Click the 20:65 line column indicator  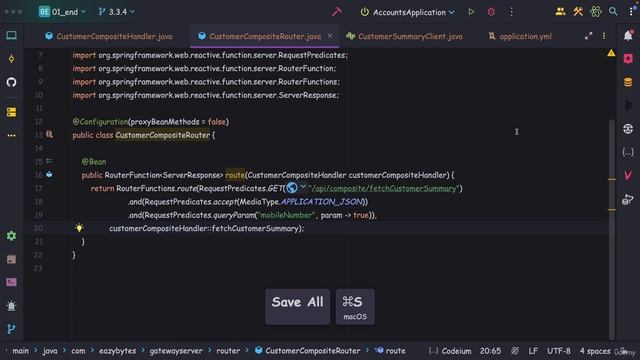(490, 351)
